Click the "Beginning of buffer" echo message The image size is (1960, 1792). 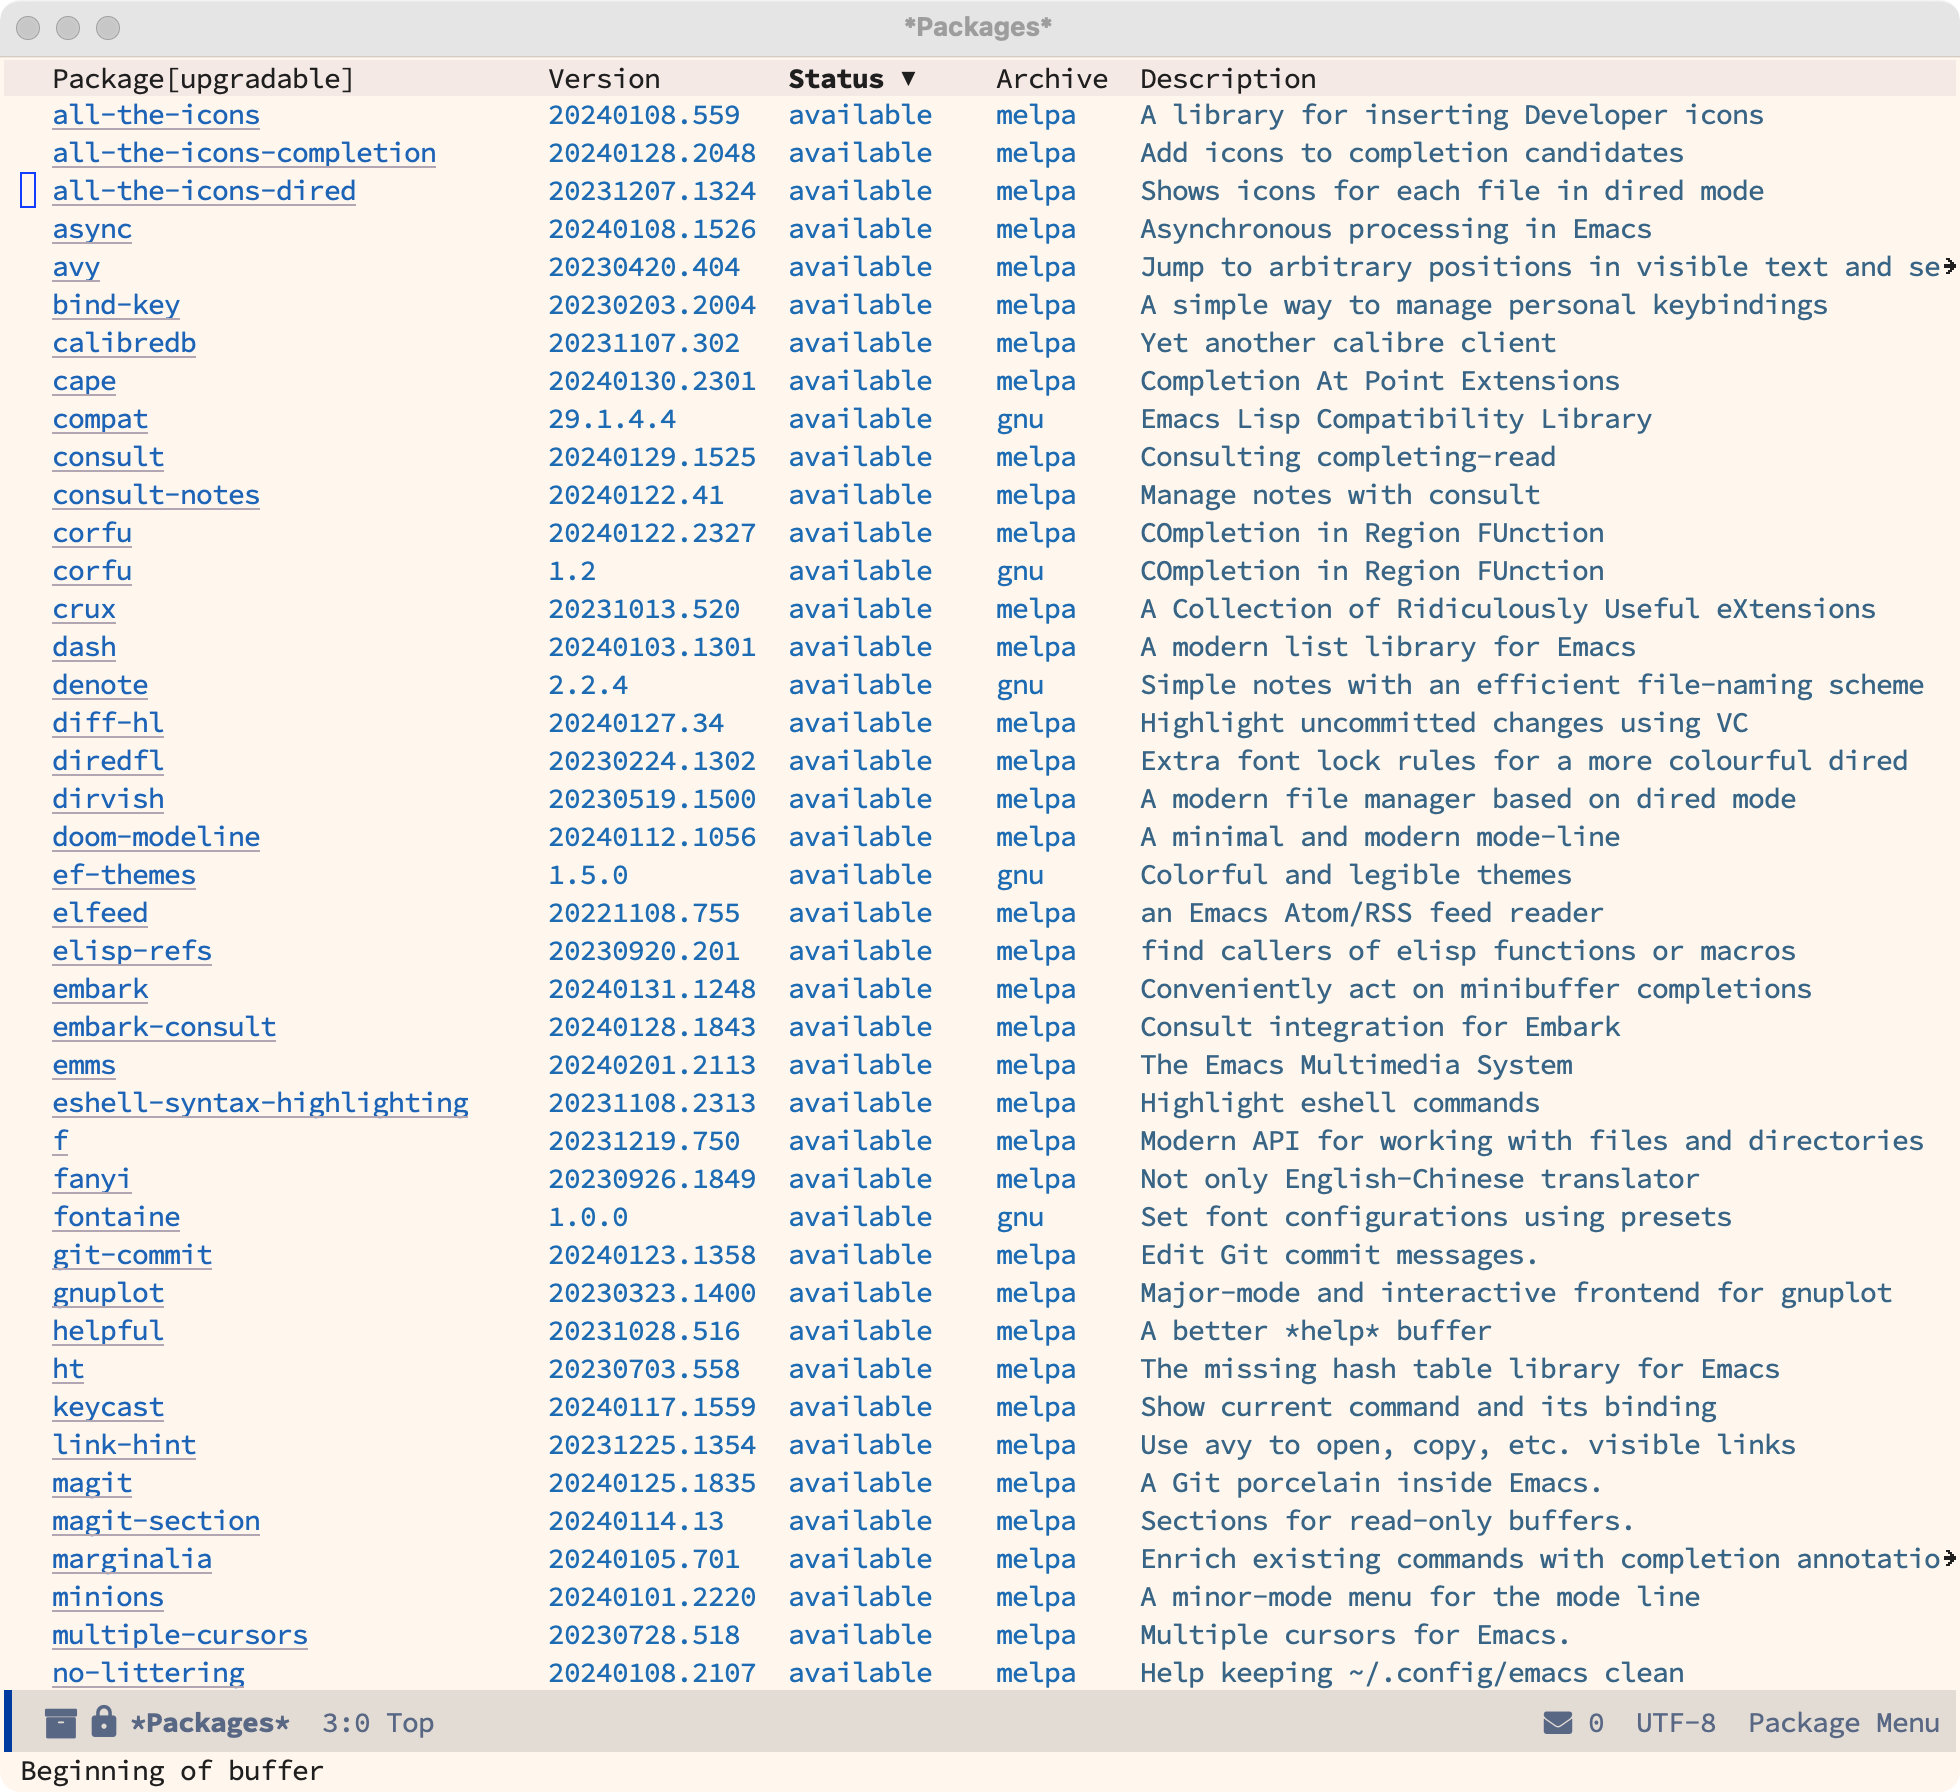click(172, 1771)
